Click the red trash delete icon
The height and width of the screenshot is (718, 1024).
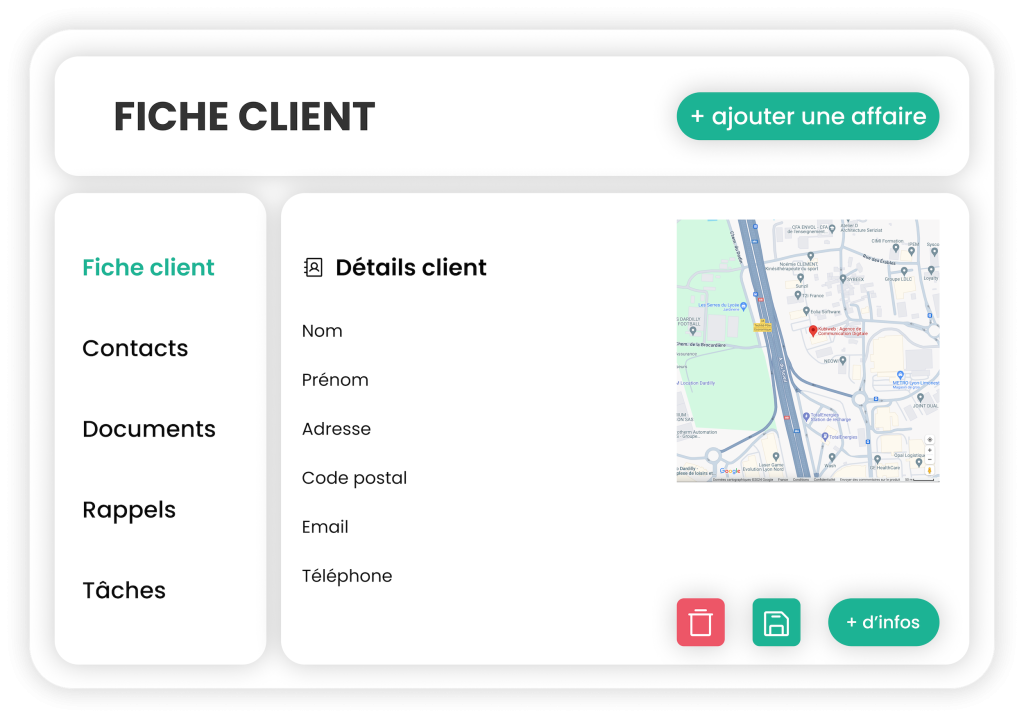pos(700,622)
